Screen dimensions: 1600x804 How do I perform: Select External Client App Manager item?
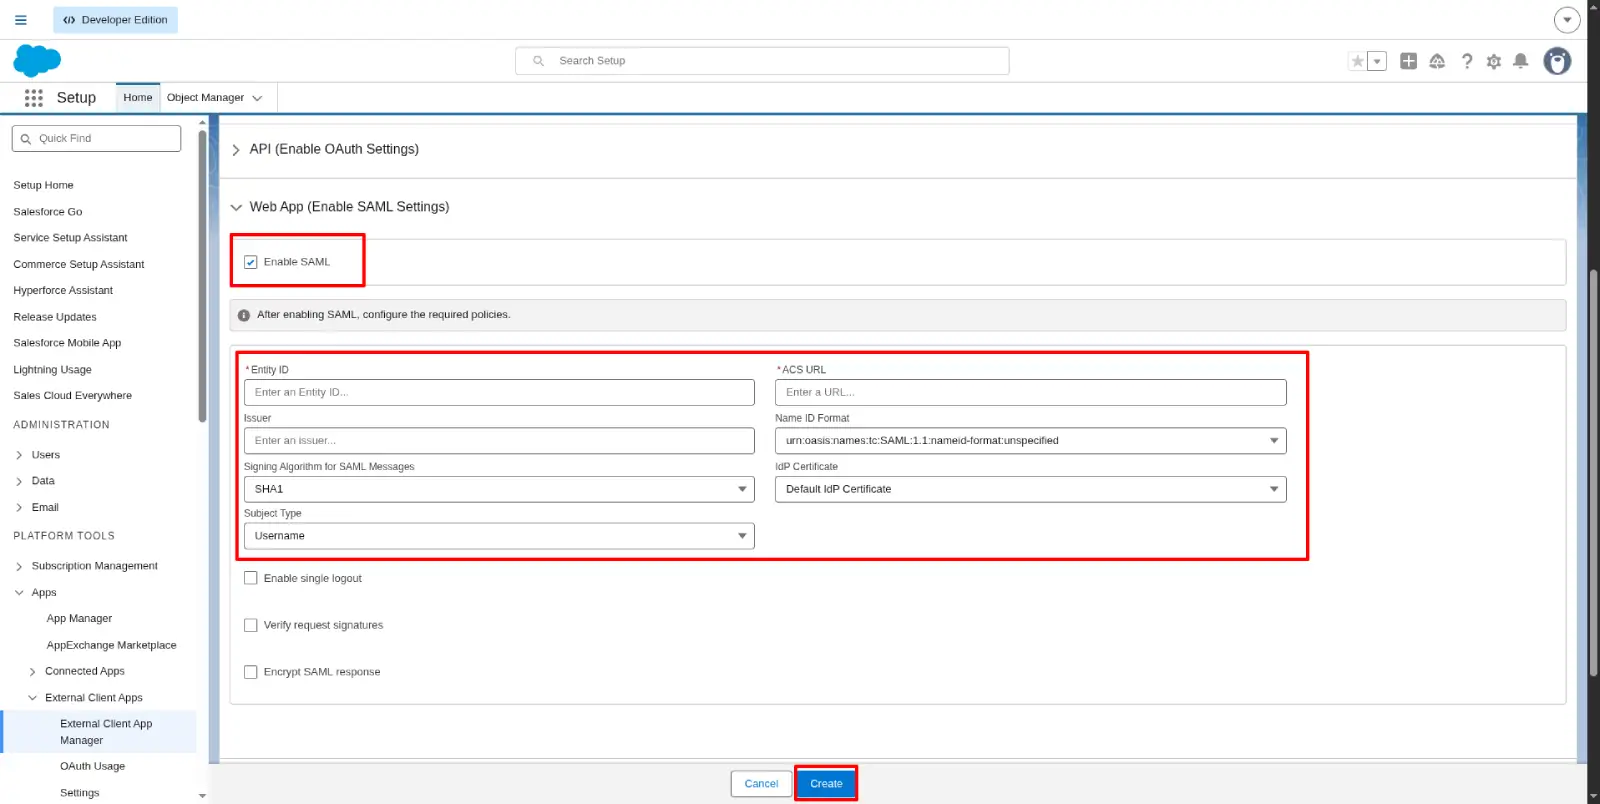click(100, 732)
